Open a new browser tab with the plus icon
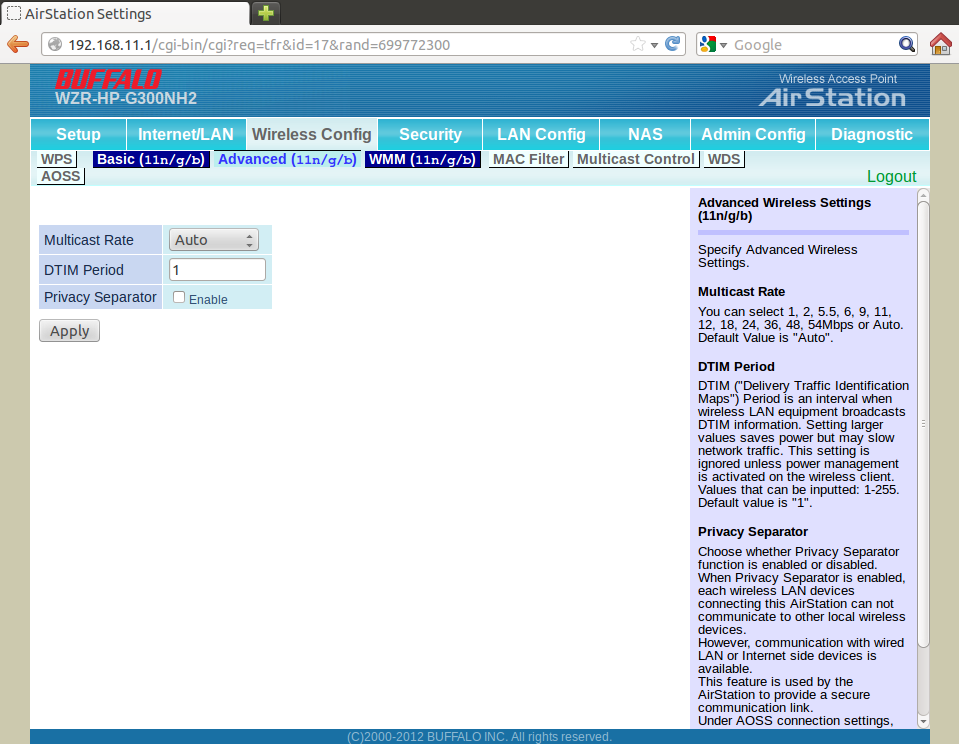Viewport: 959px width, 744px height. (265, 13)
